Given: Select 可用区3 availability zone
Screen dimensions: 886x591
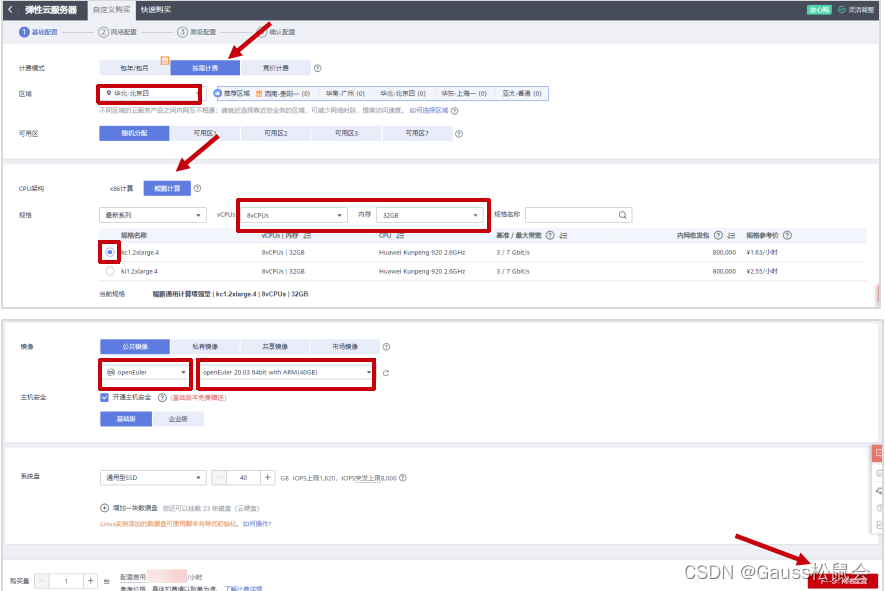Looking at the screenshot, I should click(x=346, y=133).
